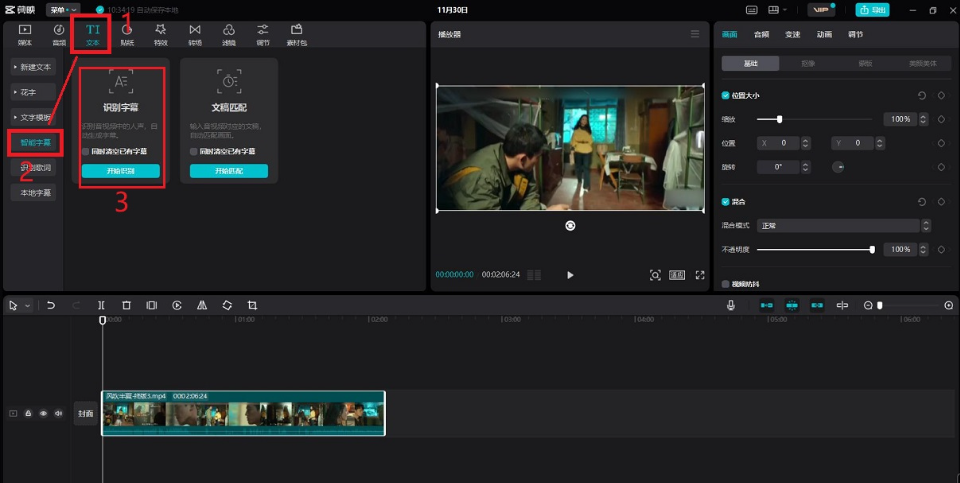This screenshot has width=960, height=483.
Task: Click the split clip tool in timeline toolbar
Action: pos(101,305)
